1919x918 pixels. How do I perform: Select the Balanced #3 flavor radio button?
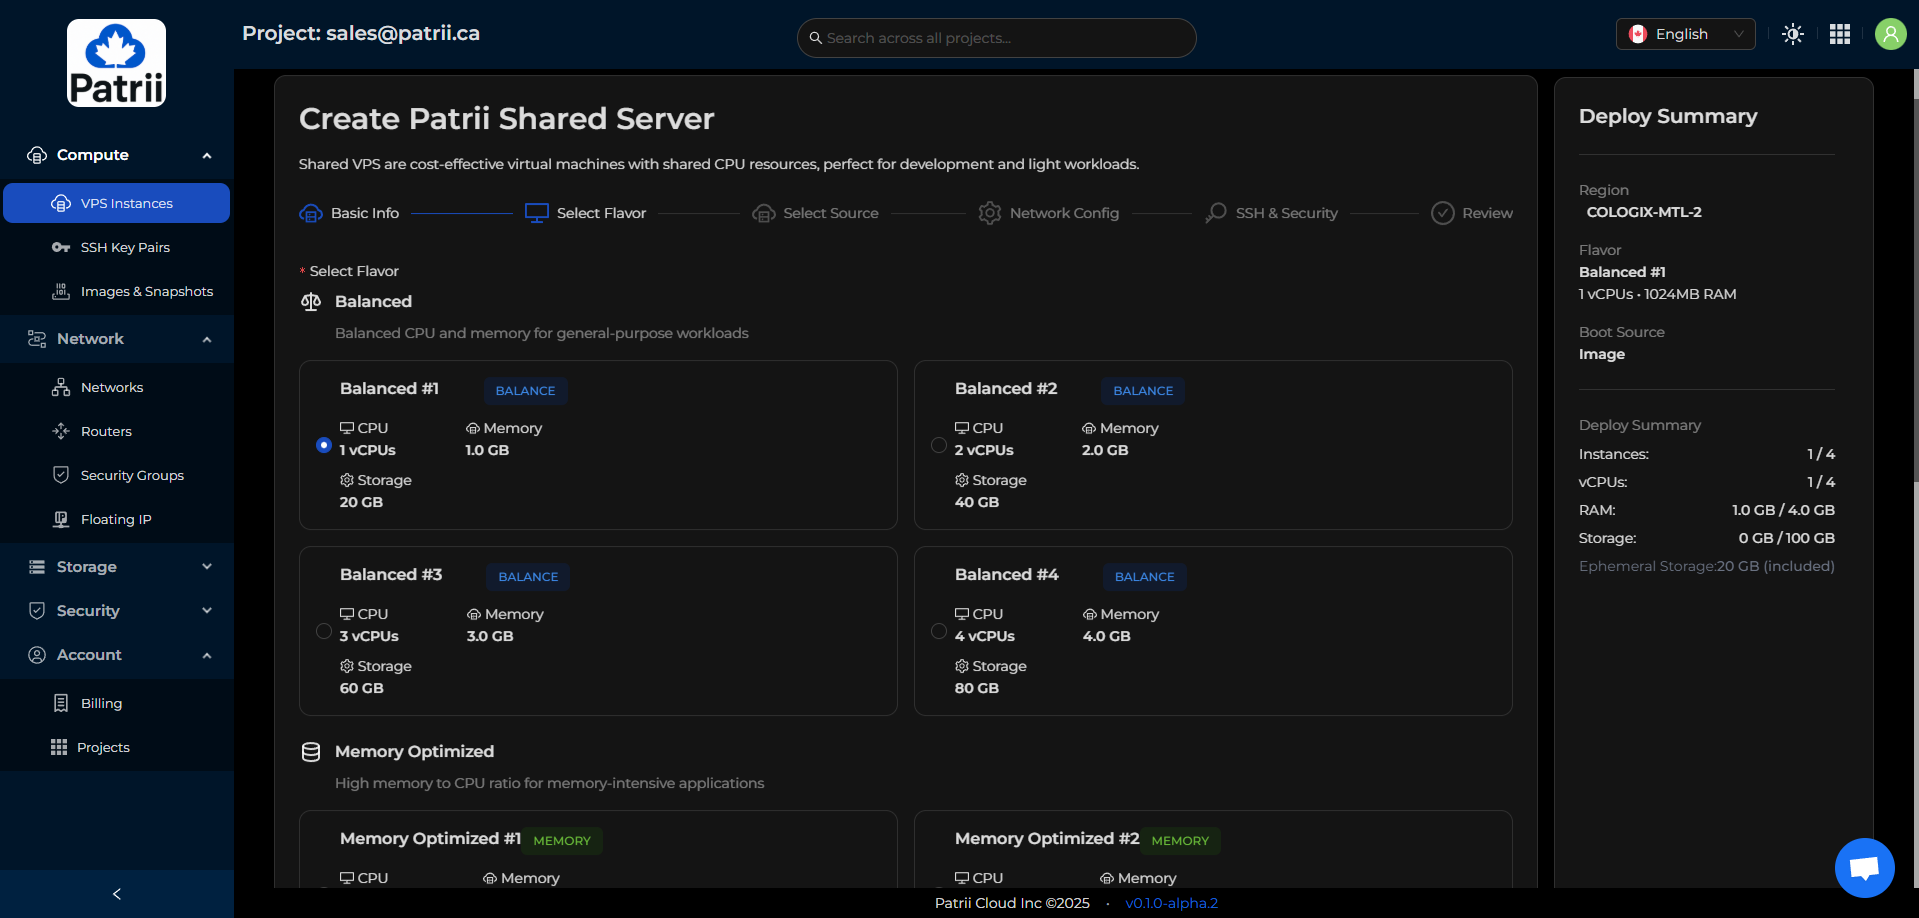pos(324,631)
